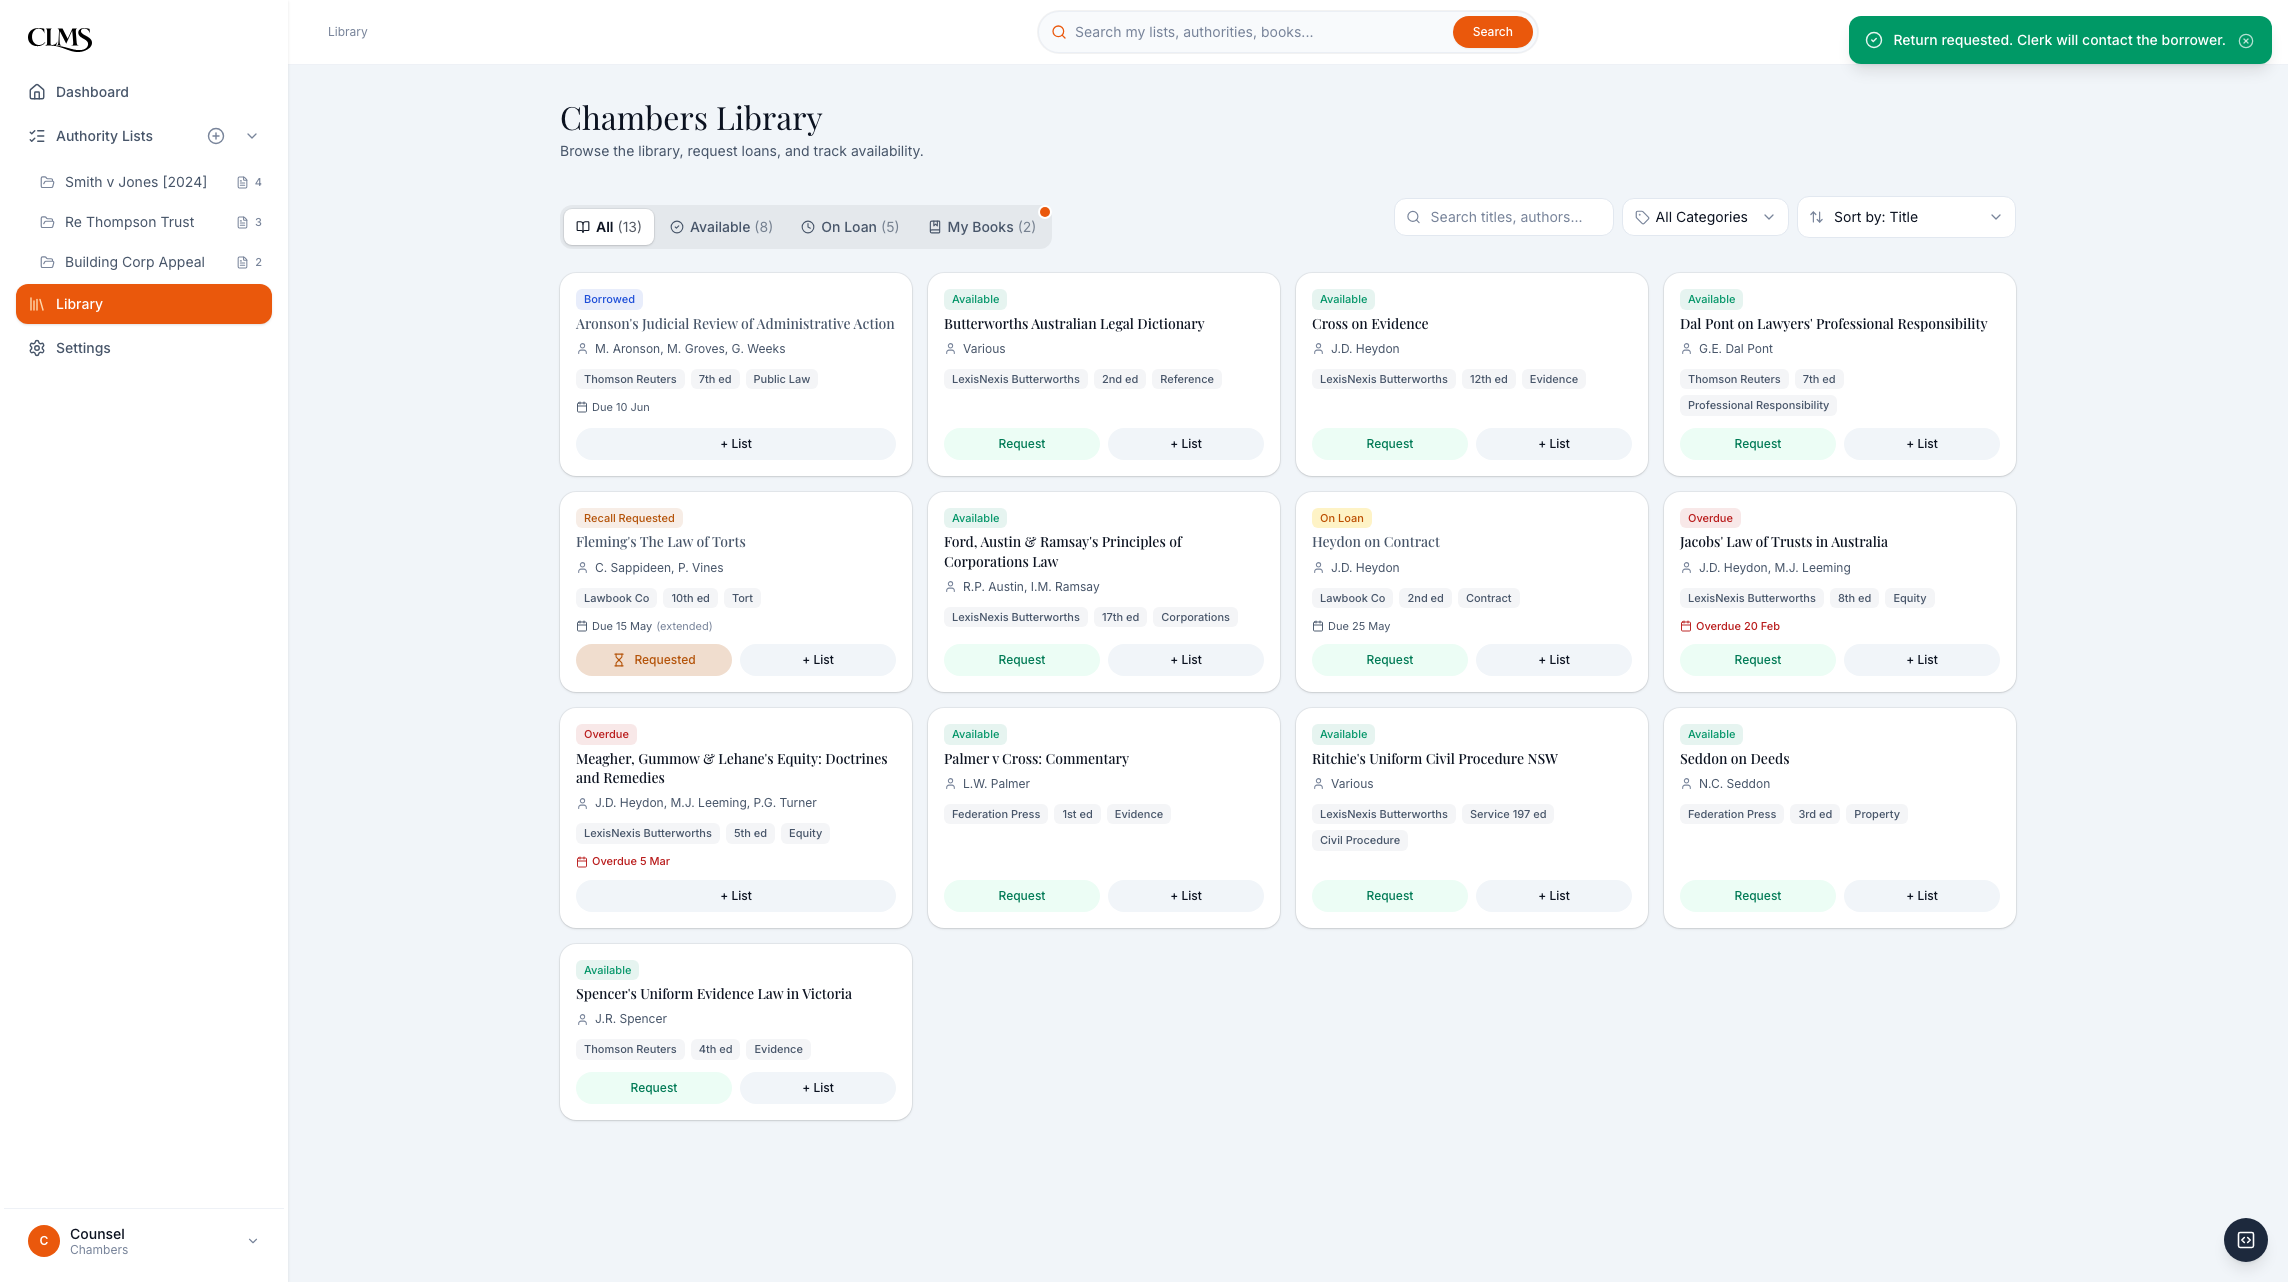This screenshot has height=1282, width=2288.
Task: Click Requested button on Fleming's Torts
Action: tap(654, 660)
